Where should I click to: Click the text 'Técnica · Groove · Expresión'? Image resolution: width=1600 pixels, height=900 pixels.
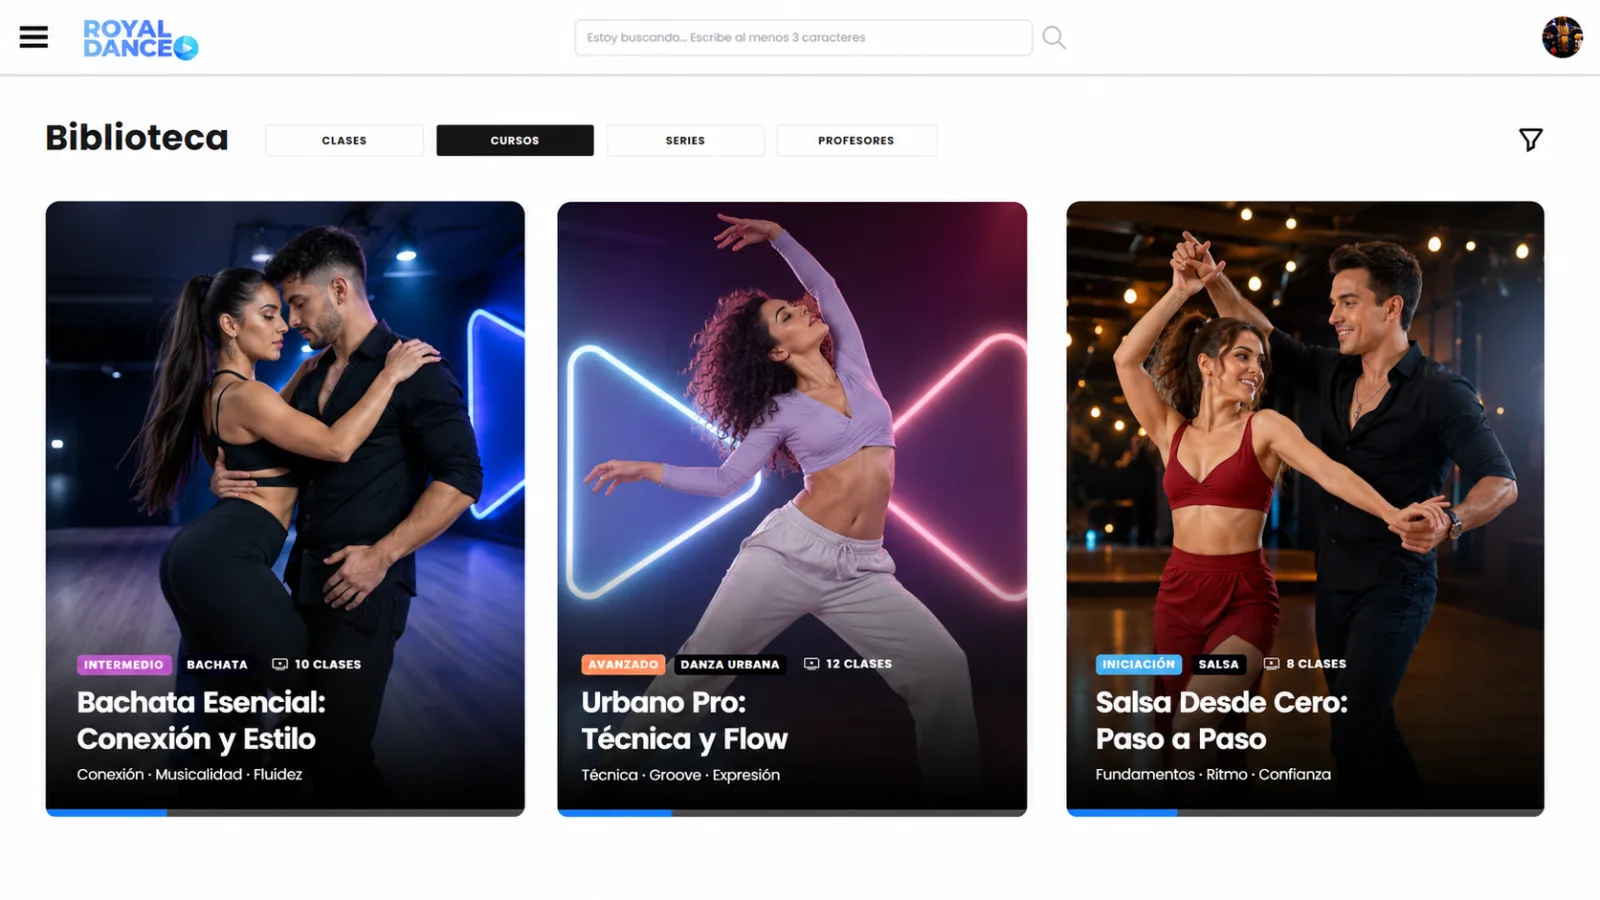pos(680,775)
